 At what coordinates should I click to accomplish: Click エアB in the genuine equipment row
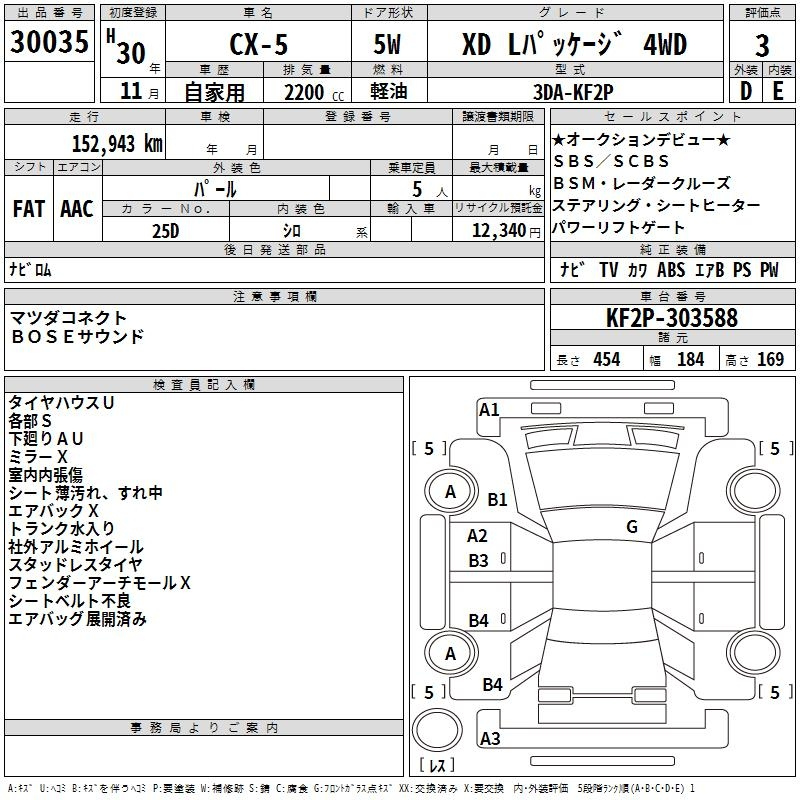point(709,270)
